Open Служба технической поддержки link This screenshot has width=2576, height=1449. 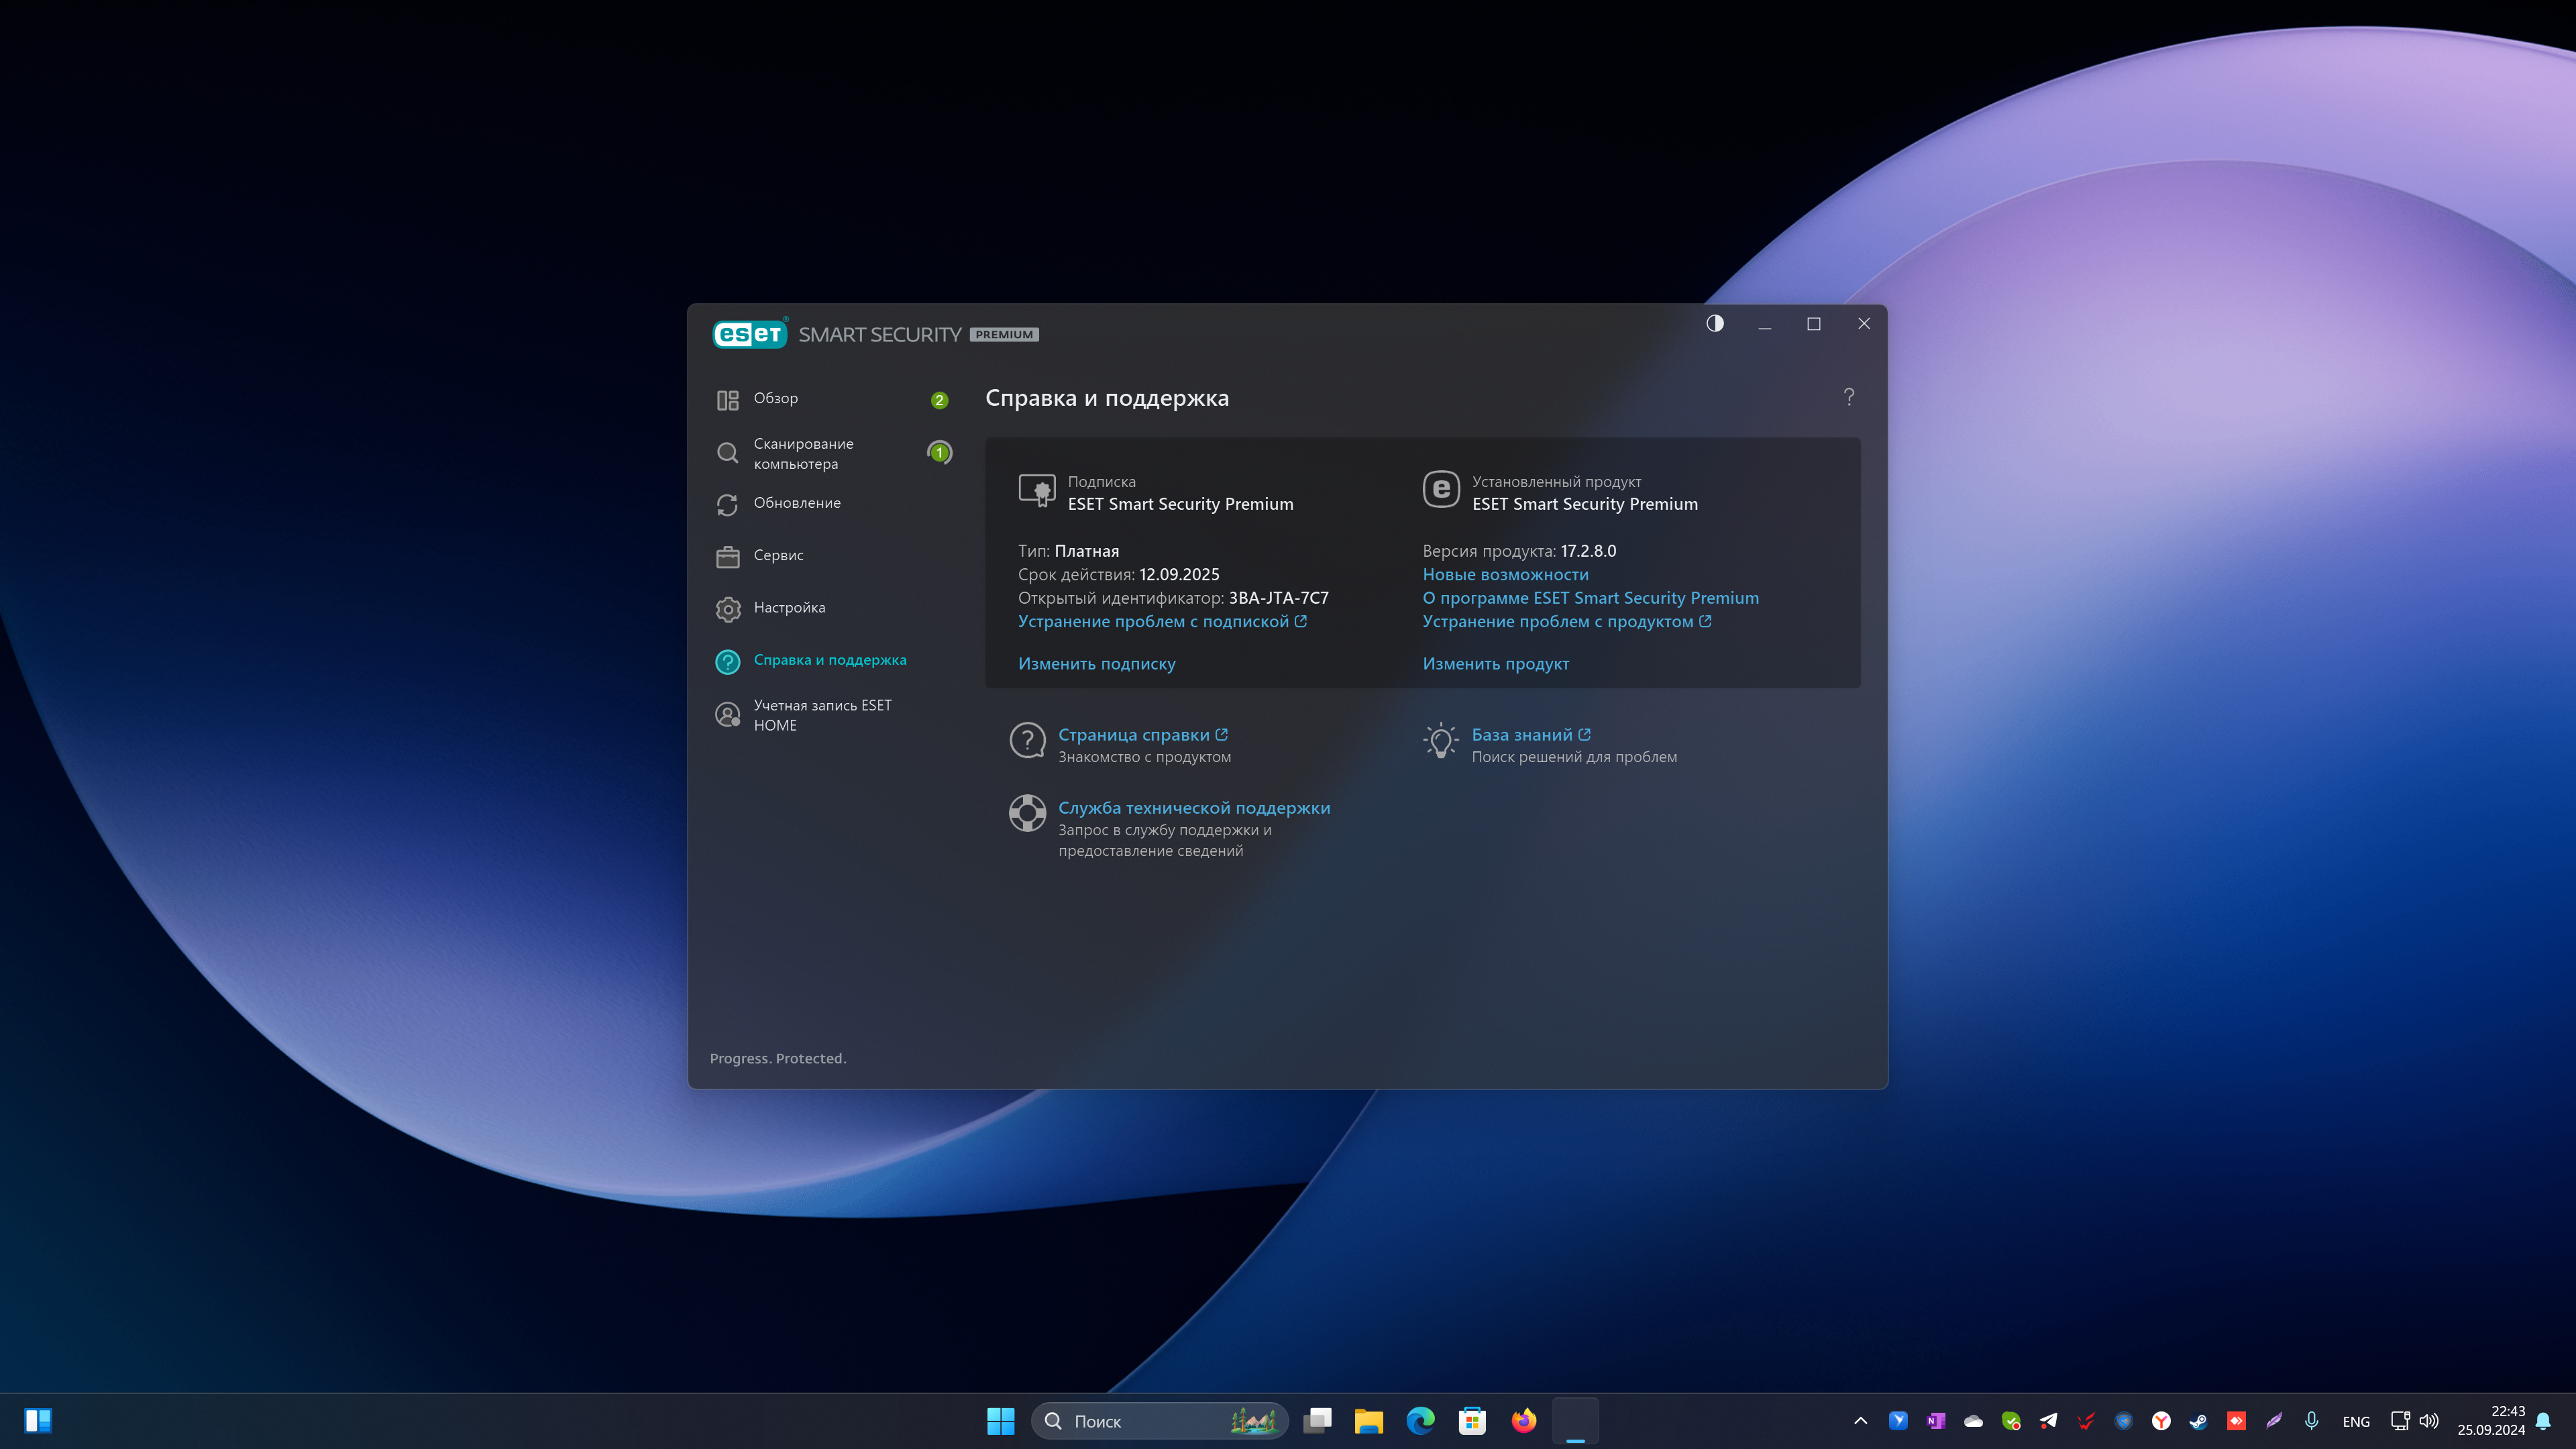[x=1194, y=808]
